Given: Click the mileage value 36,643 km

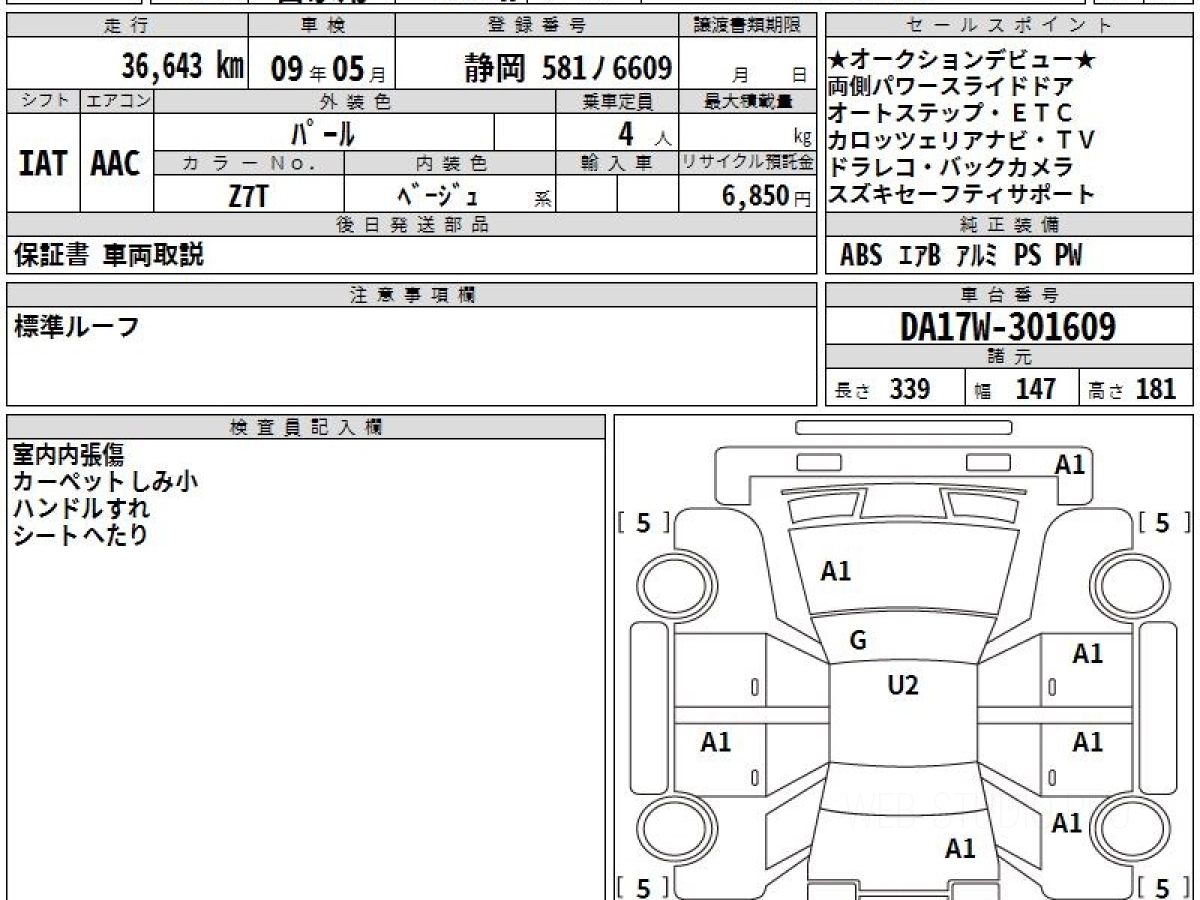Looking at the screenshot, I should tap(183, 67).
